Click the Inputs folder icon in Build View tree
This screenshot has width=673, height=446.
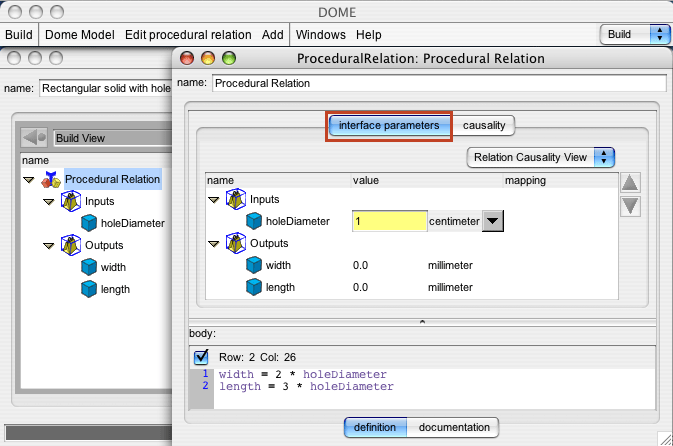71,201
